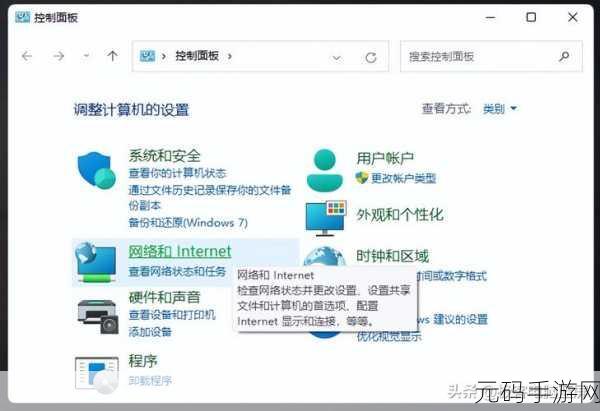Click the search magnifier icon
600x411 pixels.
tap(564, 57)
